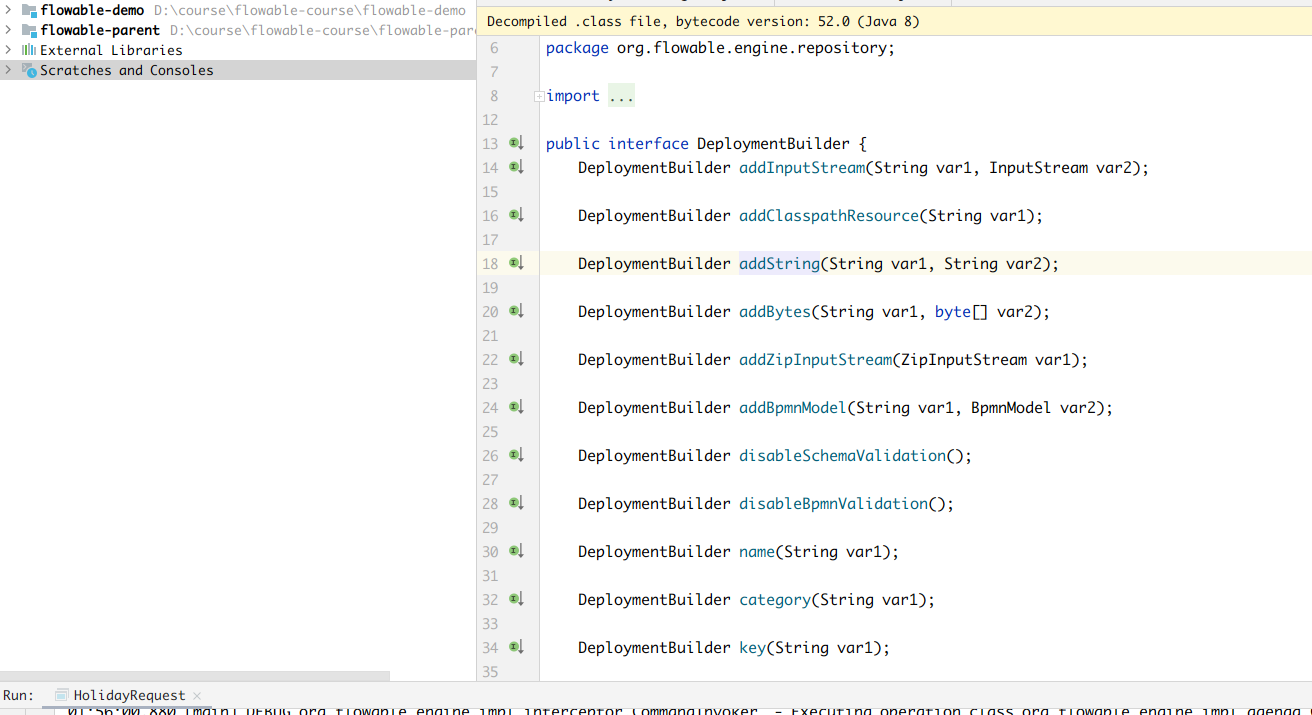Select flowable-parent in project tree
The image size is (1312, 715).
coord(100,30)
